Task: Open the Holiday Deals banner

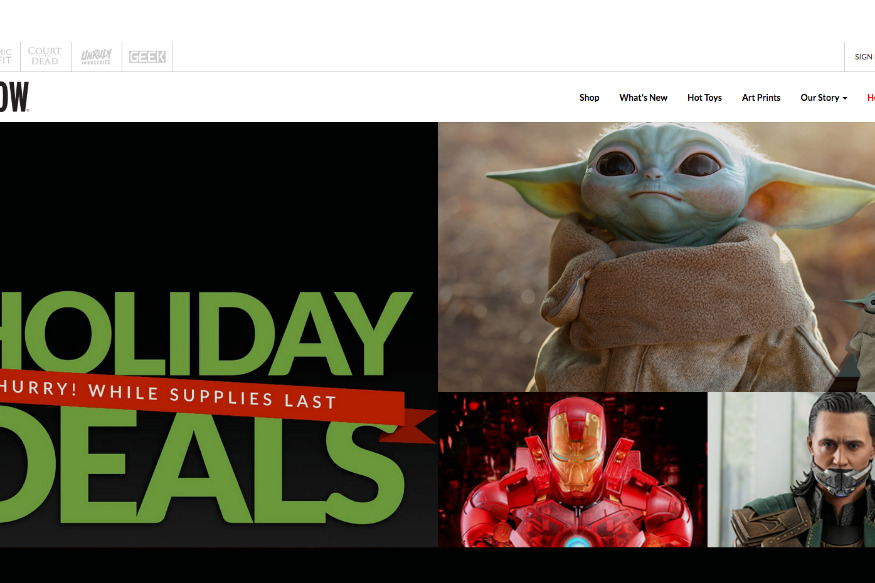Action: click(x=219, y=335)
